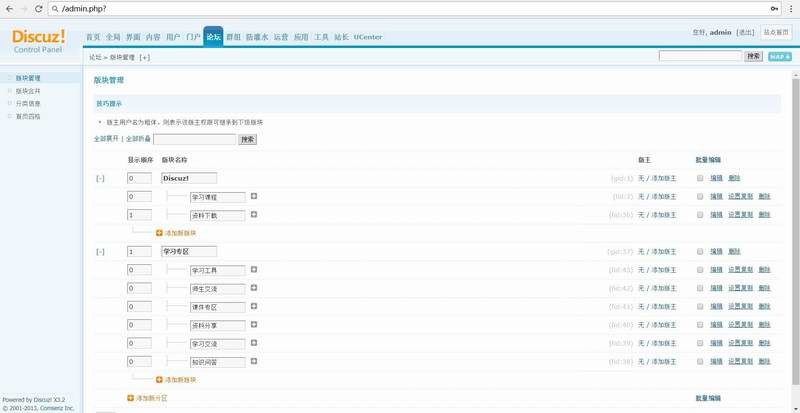Select 分类信息 in the left sidebar
Image resolution: width=800 pixels, height=413 pixels.
(x=28, y=104)
